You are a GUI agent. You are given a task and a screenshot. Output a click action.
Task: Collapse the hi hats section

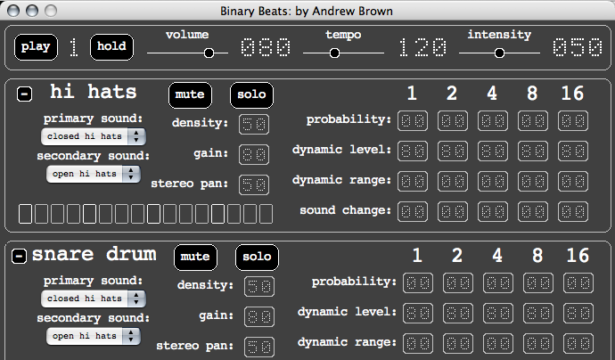coord(24,94)
